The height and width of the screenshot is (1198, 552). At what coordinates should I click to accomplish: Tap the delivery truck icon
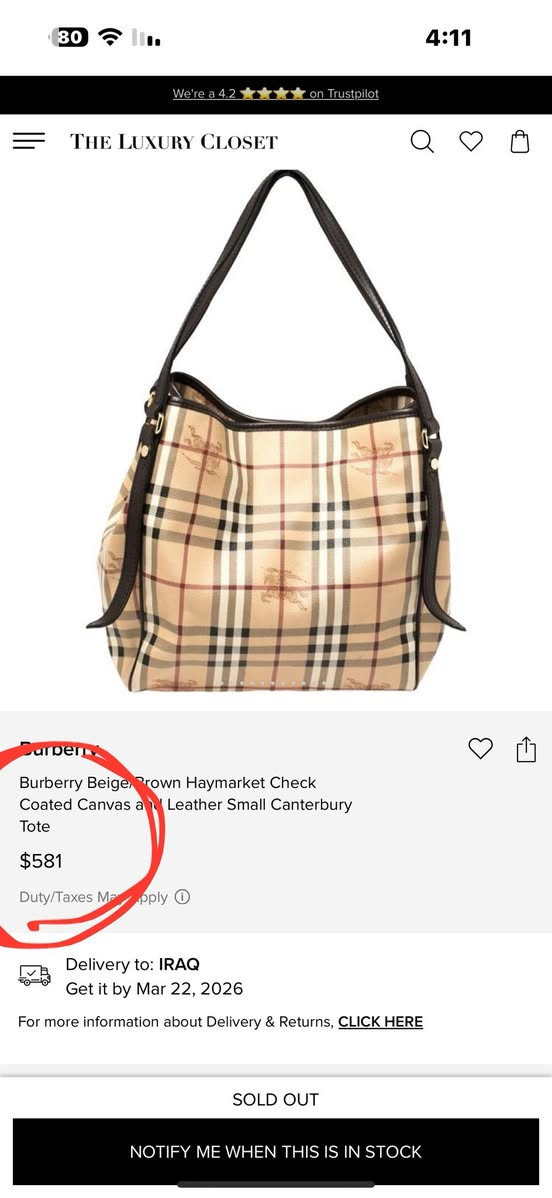point(34,976)
